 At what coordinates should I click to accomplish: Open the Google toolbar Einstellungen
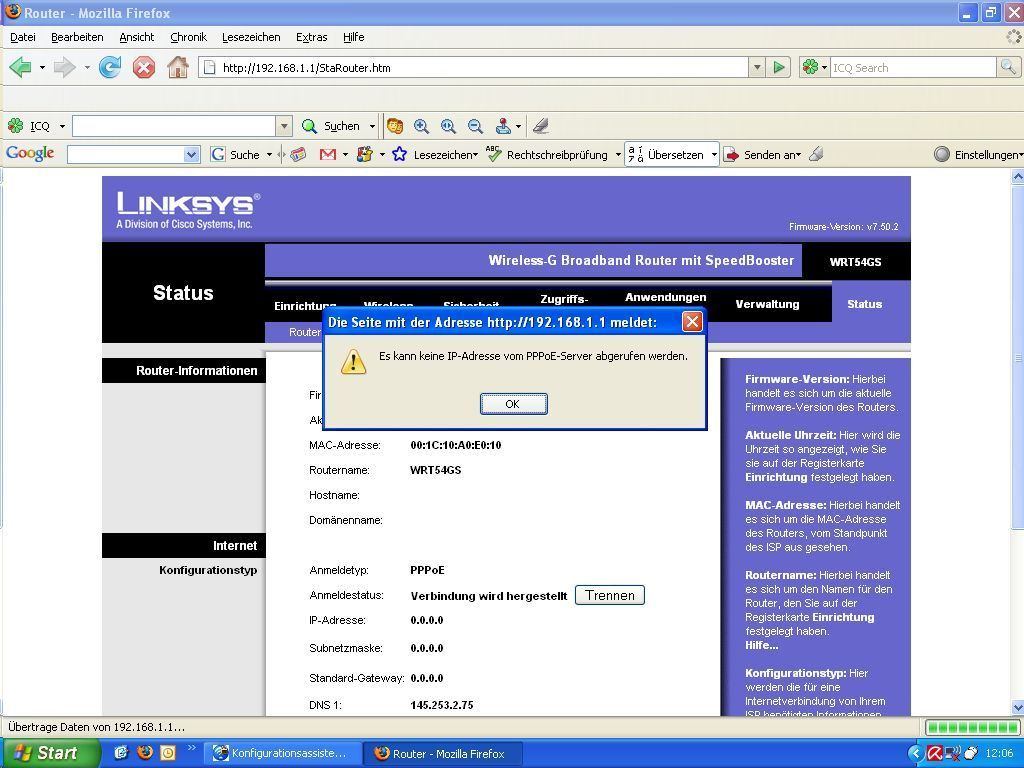(977, 154)
